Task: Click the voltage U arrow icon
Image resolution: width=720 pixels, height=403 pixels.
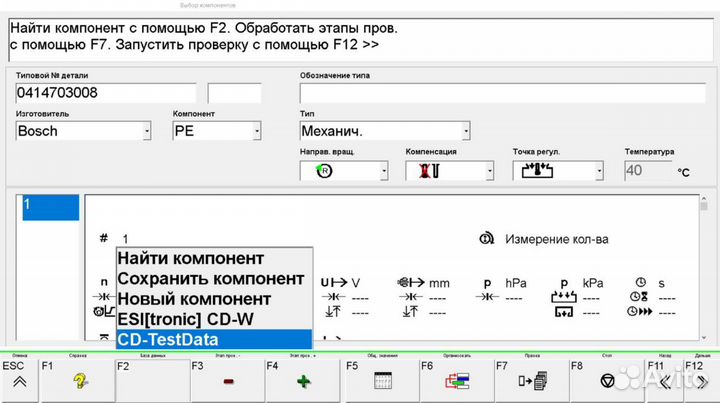Action: 334,282
